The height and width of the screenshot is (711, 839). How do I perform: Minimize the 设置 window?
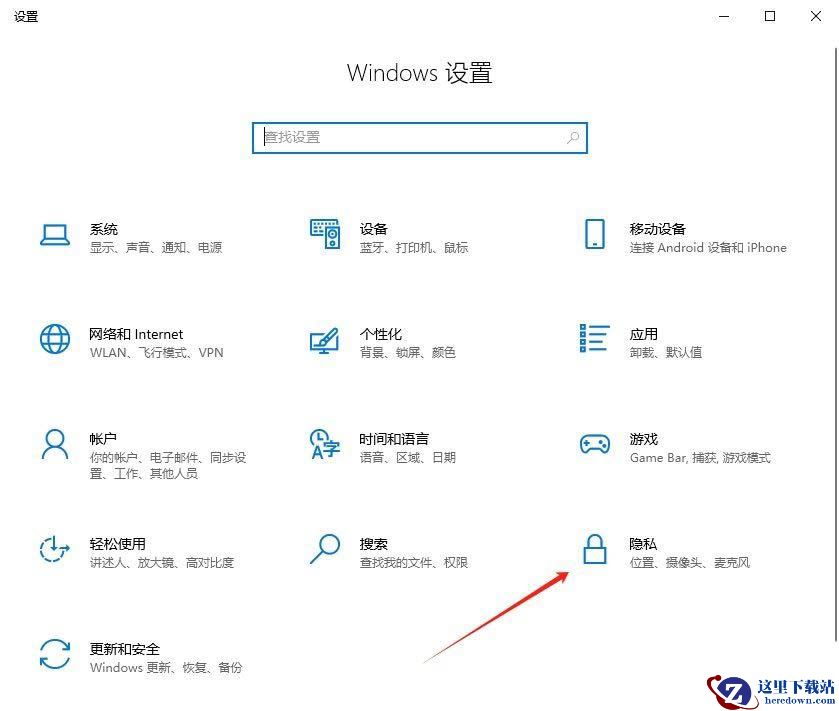(x=724, y=16)
